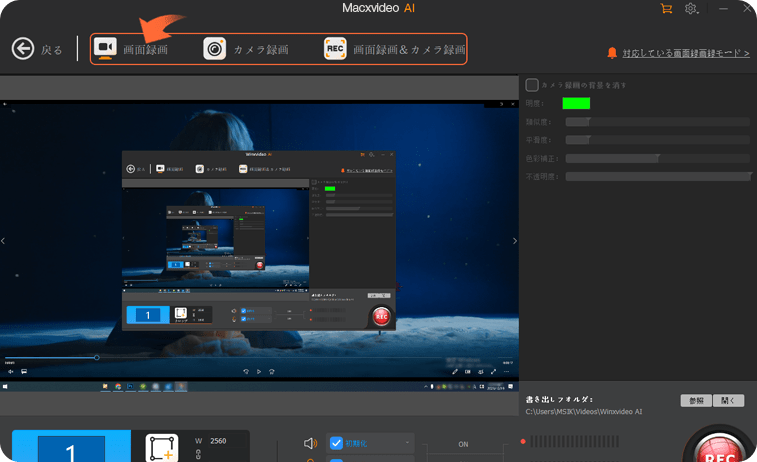The width and height of the screenshot is (757, 462).
Task: Click the Chrome icon in the previewed taskbar
Action: pos(118,387)
